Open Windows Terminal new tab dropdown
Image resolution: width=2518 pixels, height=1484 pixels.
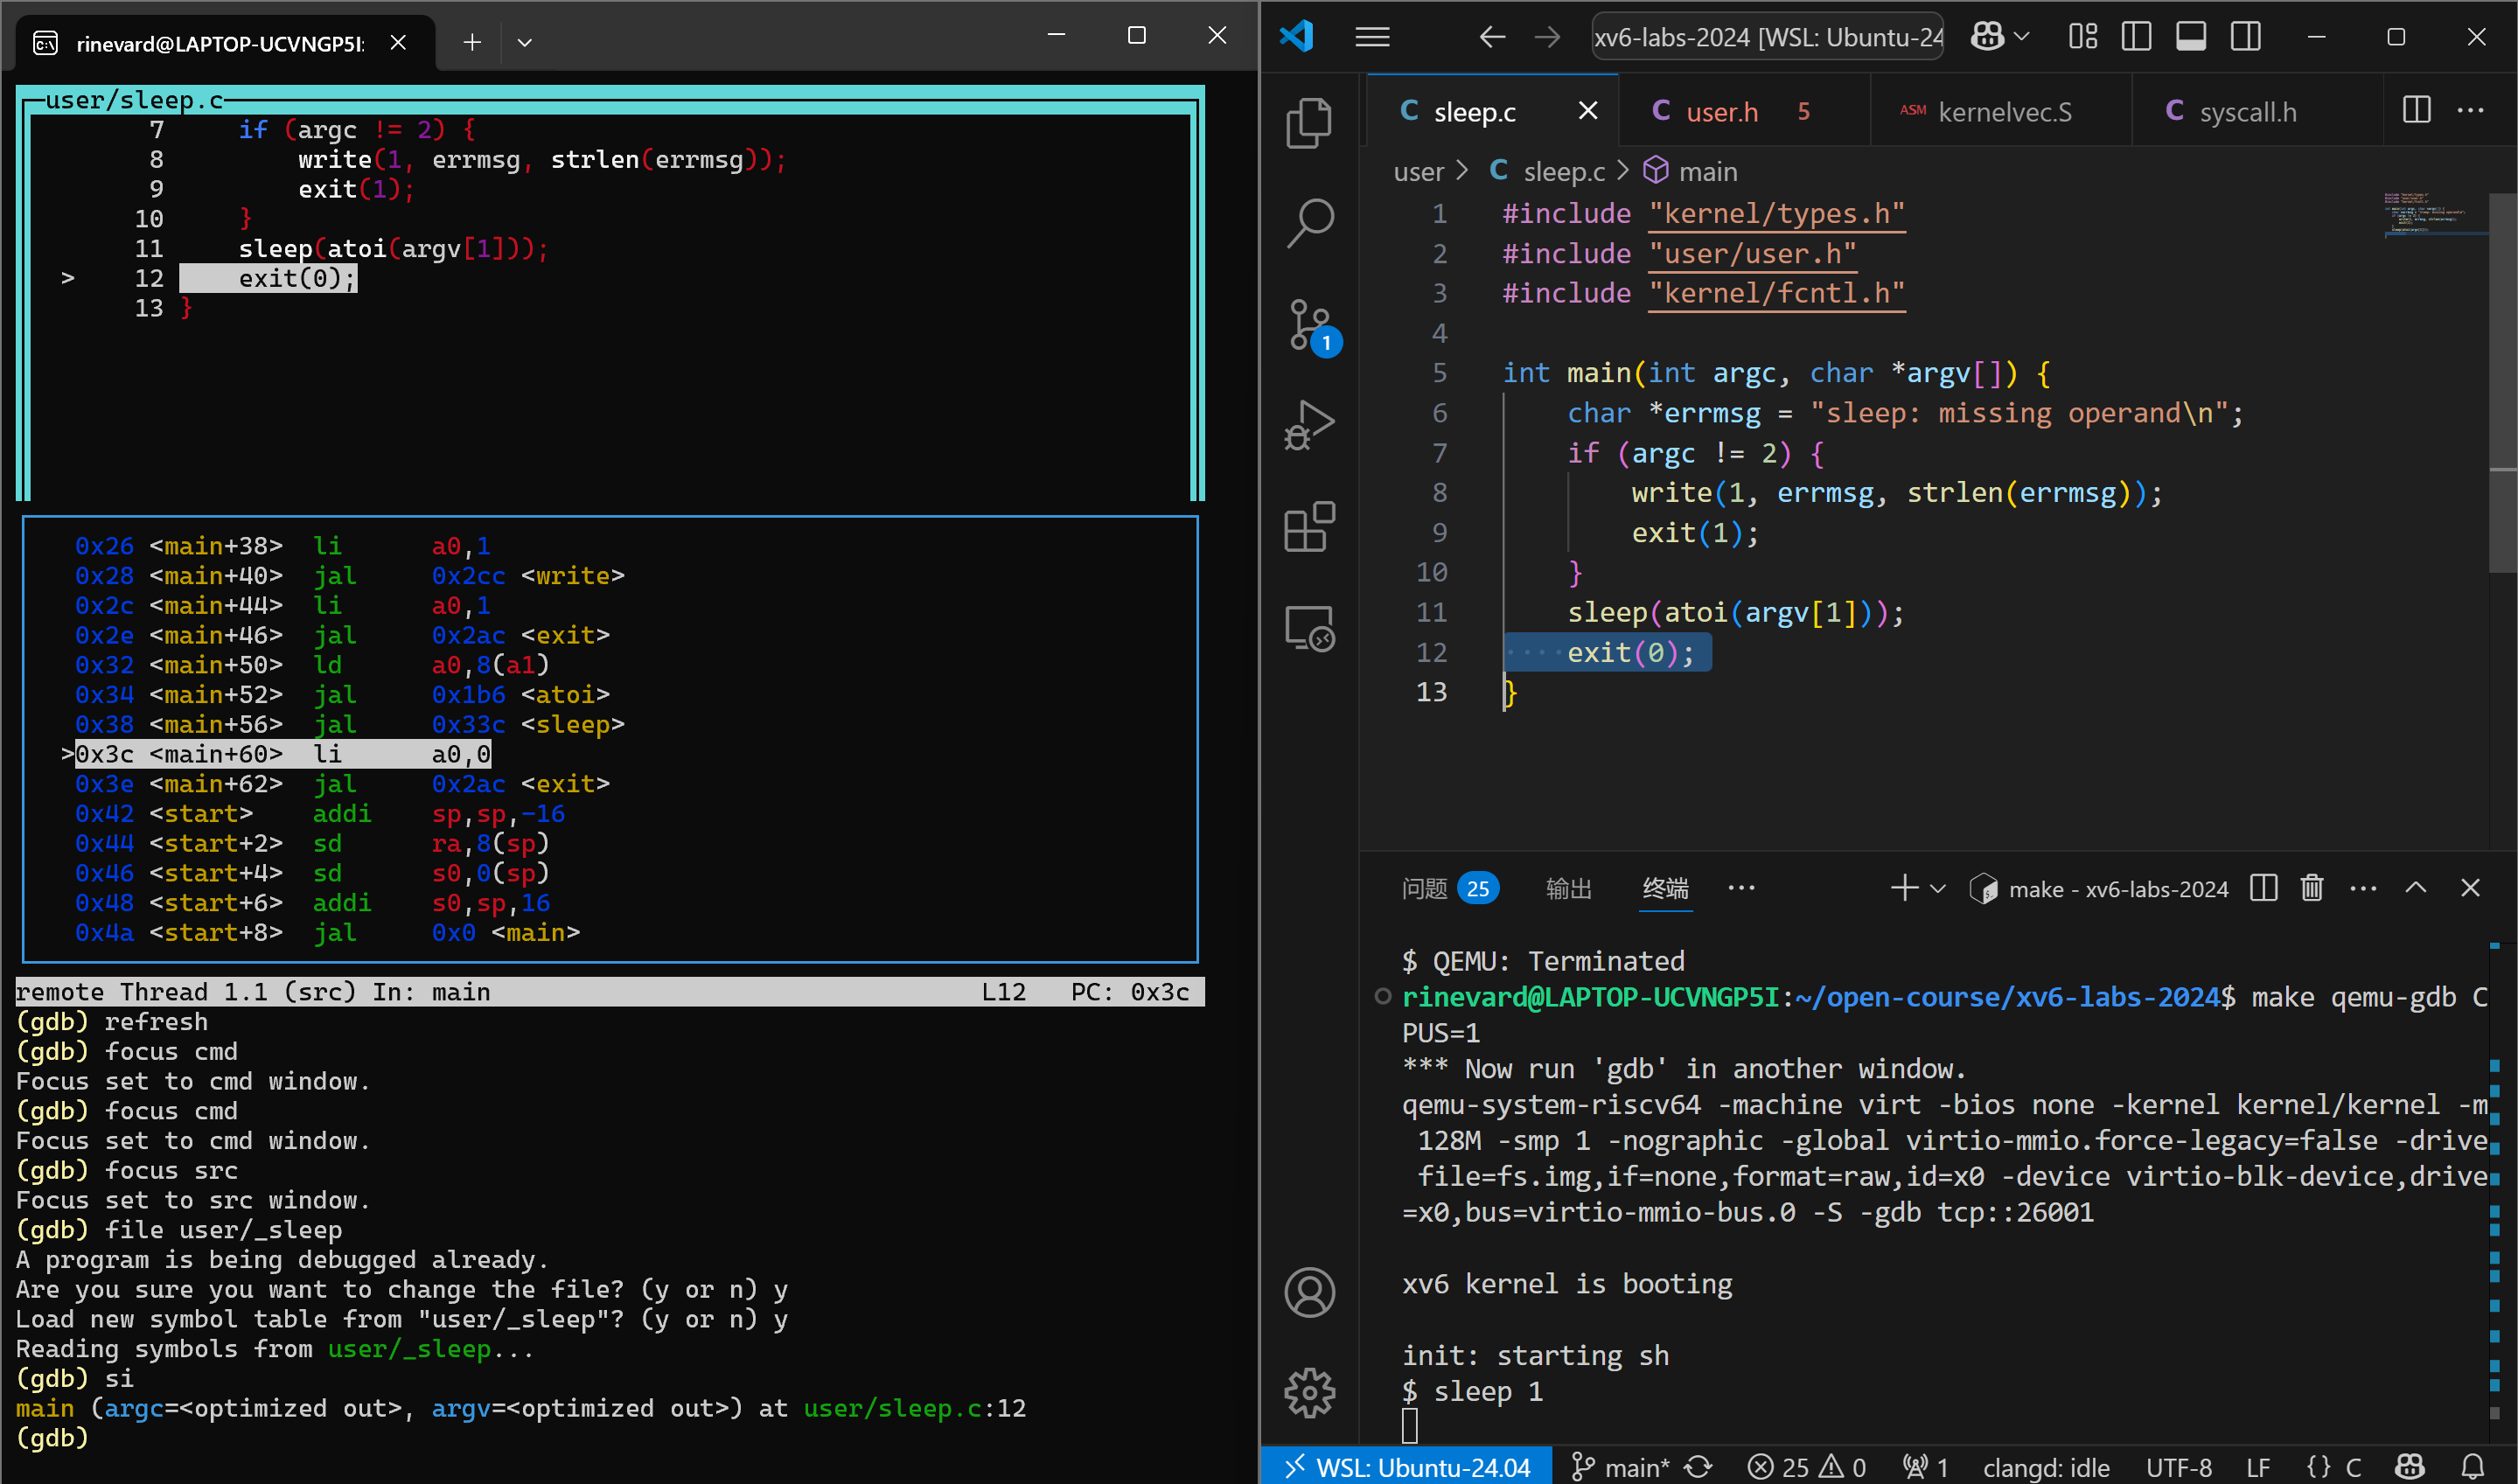coord(524,42)
